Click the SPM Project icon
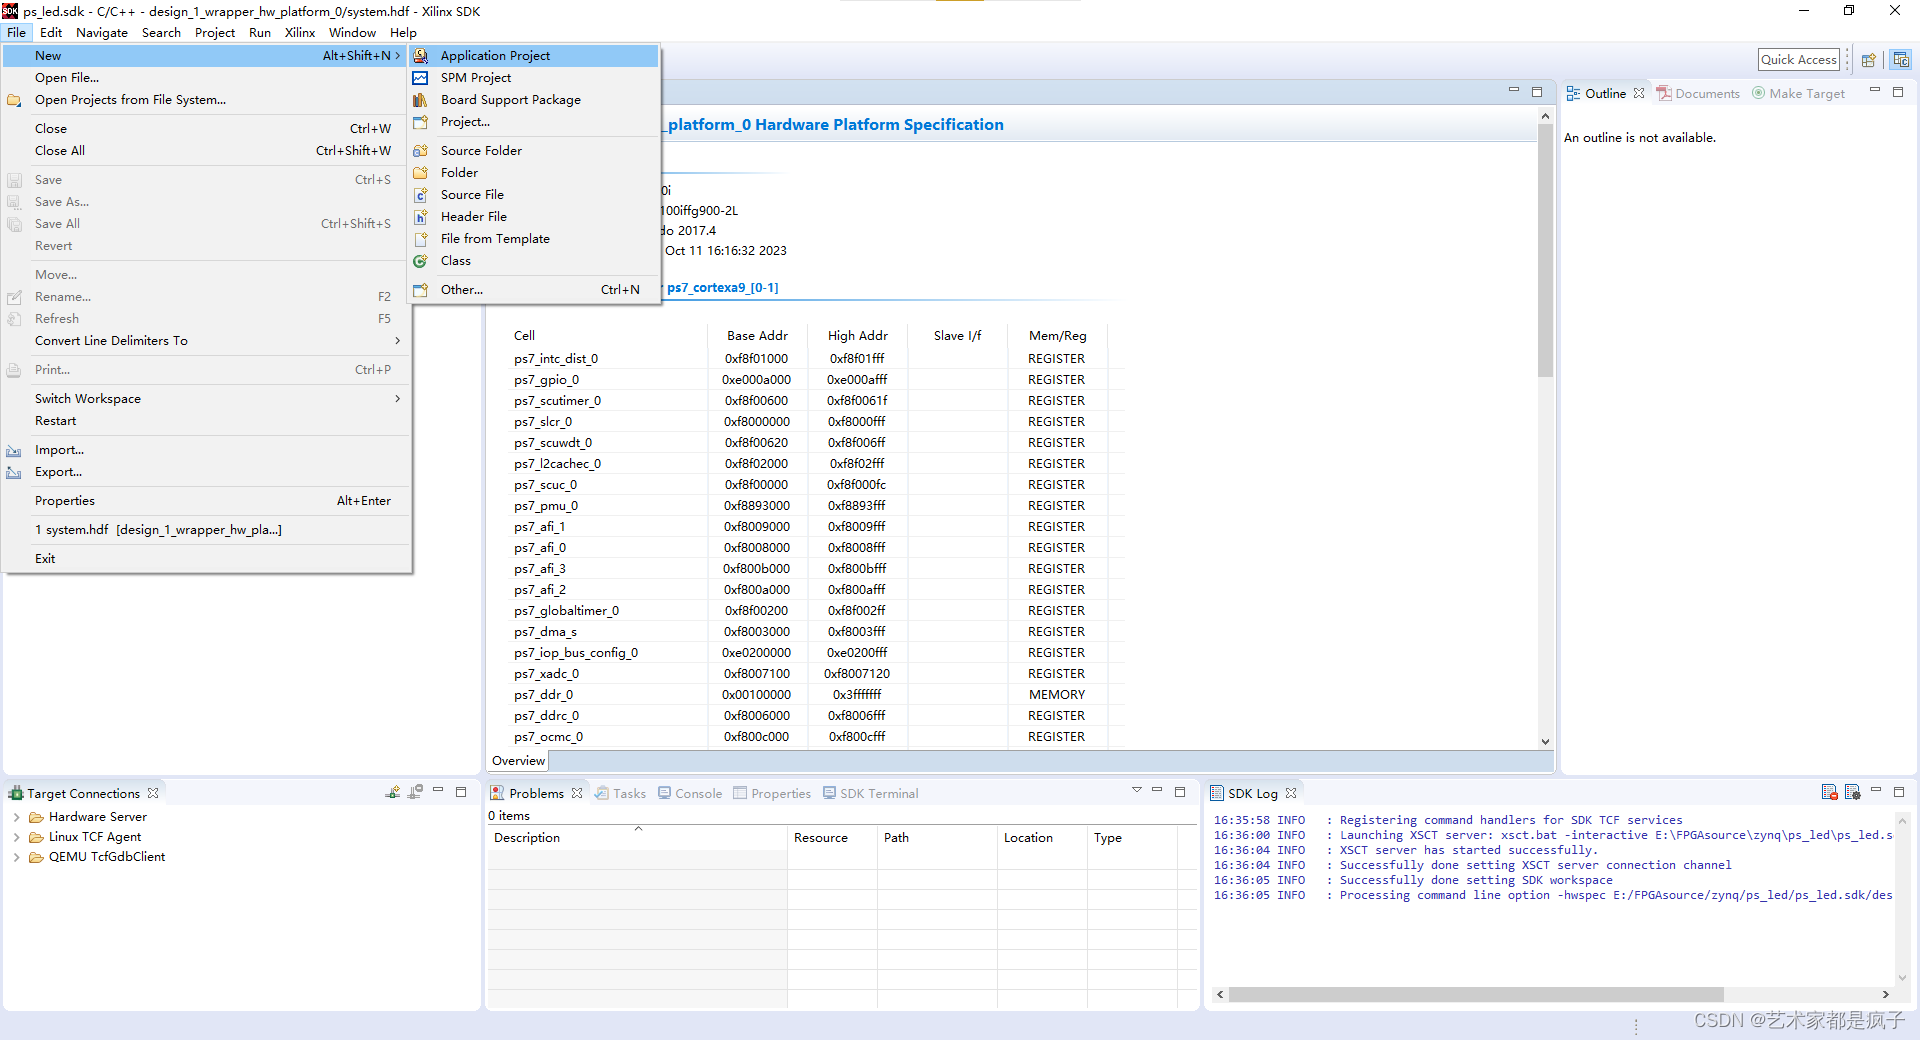 (421, 78)
